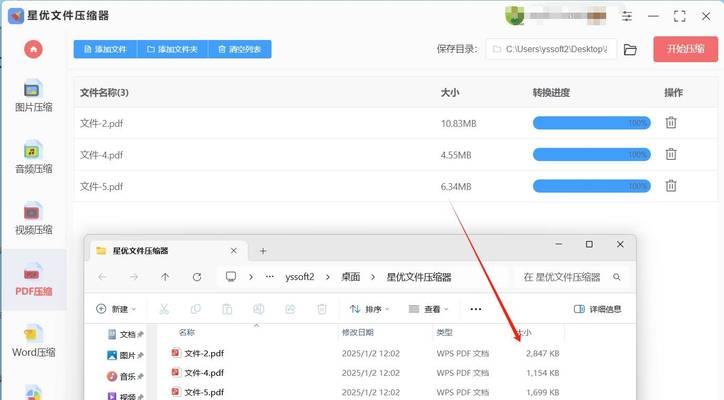
Task: Click Explorer rename icon
Action: tap(259, 309)
